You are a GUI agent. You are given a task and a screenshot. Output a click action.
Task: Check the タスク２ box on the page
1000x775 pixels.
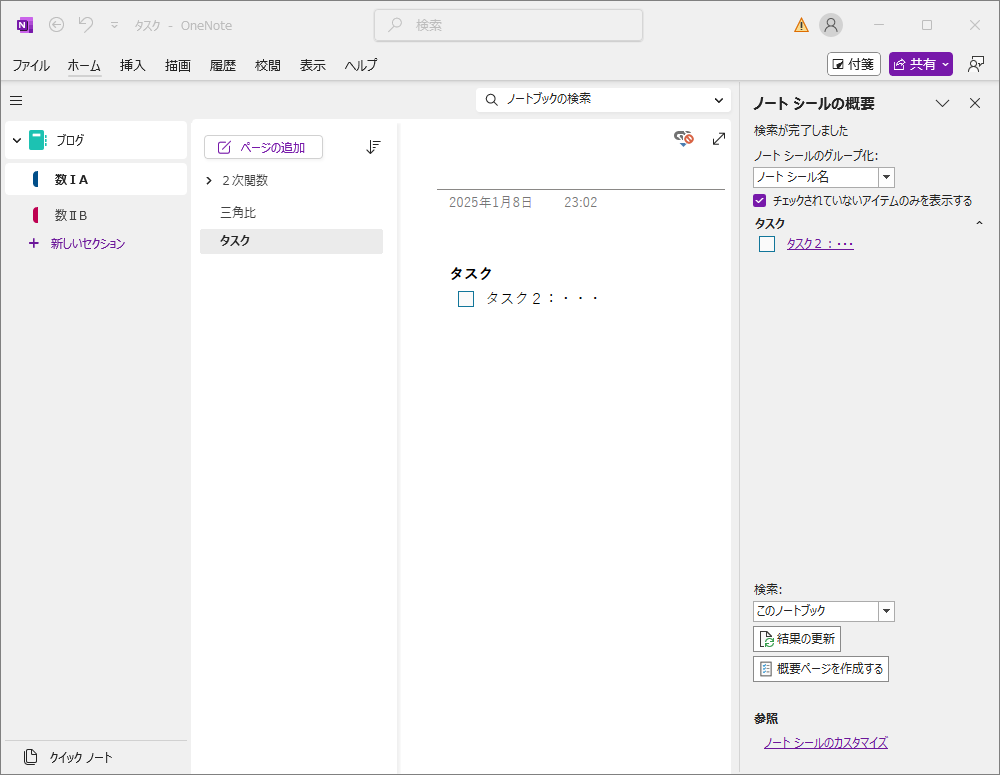point(466,299)
